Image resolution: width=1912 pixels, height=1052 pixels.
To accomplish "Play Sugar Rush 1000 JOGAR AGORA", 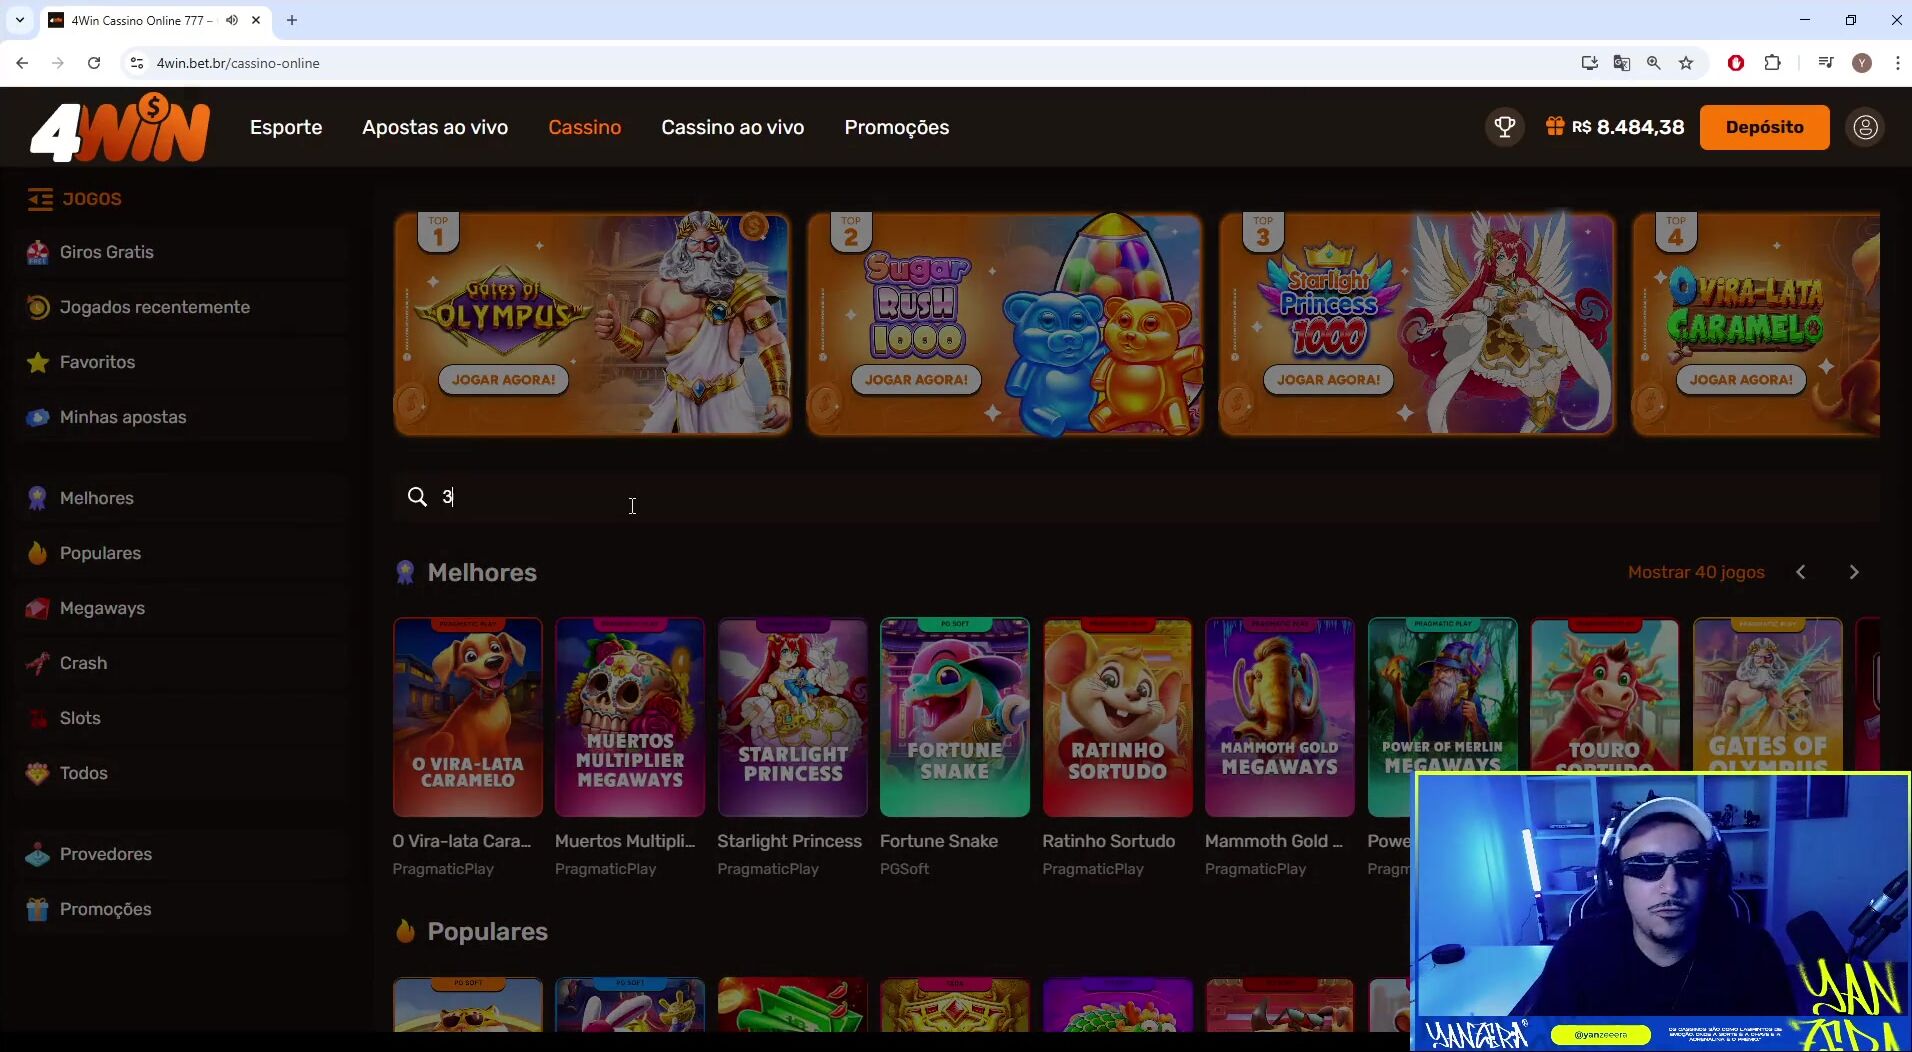I will point(916,380).
